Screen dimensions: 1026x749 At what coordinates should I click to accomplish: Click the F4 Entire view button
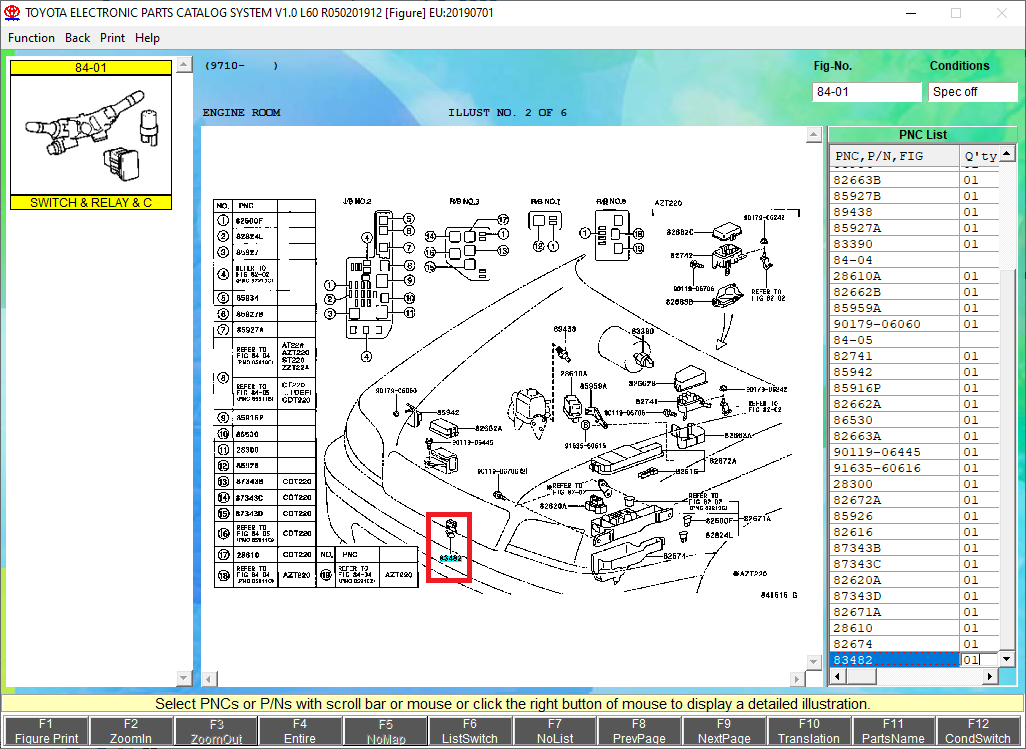click(x=300, y=731)
